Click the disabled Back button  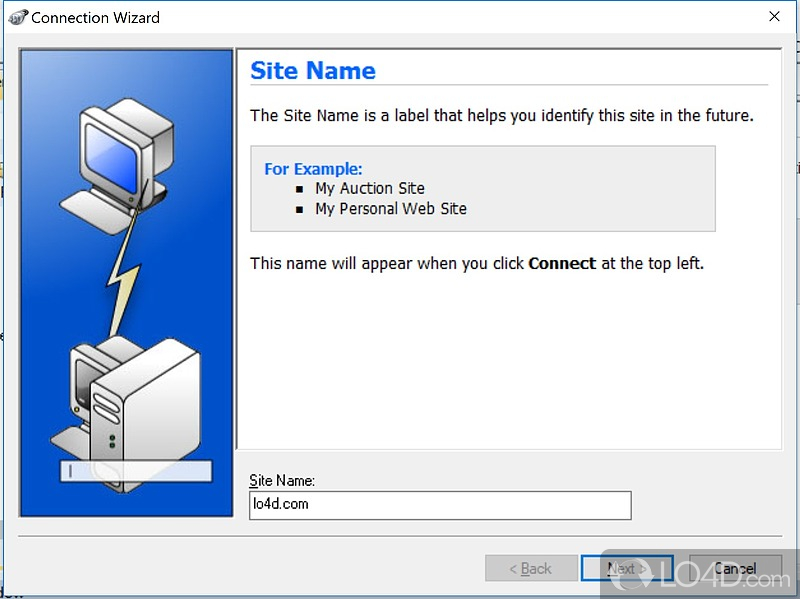pos(531,568)
